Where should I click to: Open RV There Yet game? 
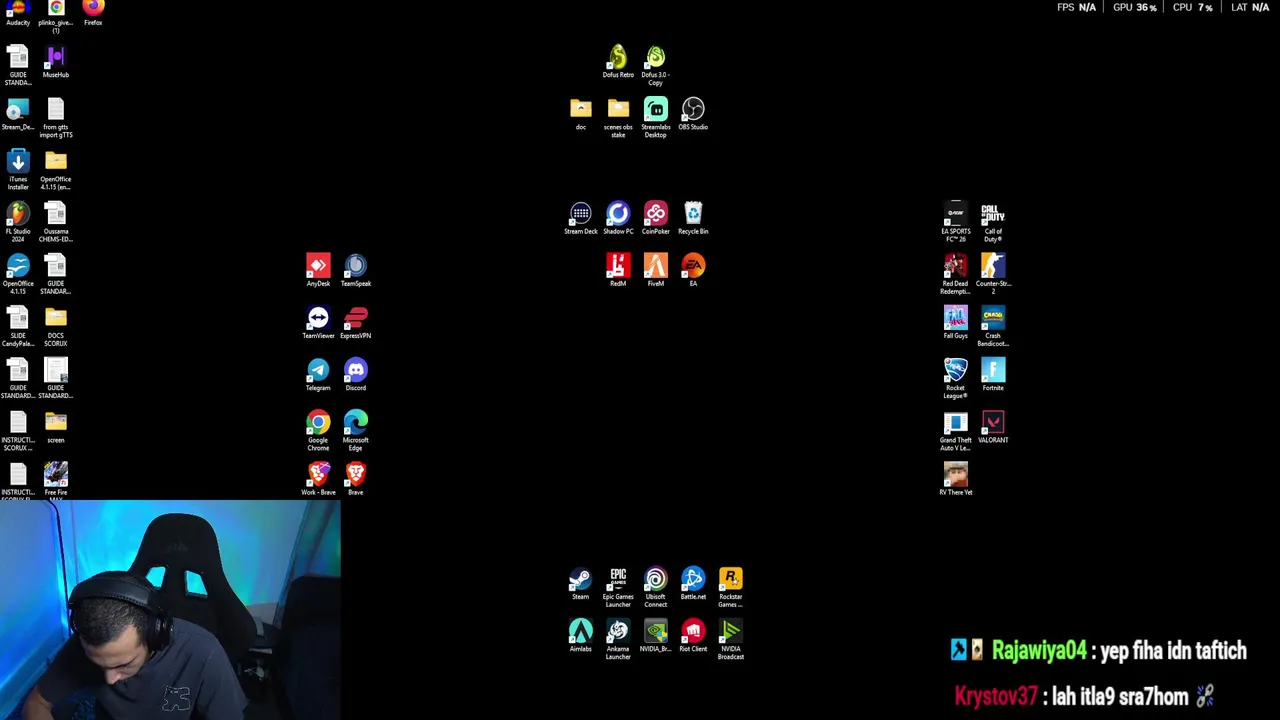coord(956,479)
